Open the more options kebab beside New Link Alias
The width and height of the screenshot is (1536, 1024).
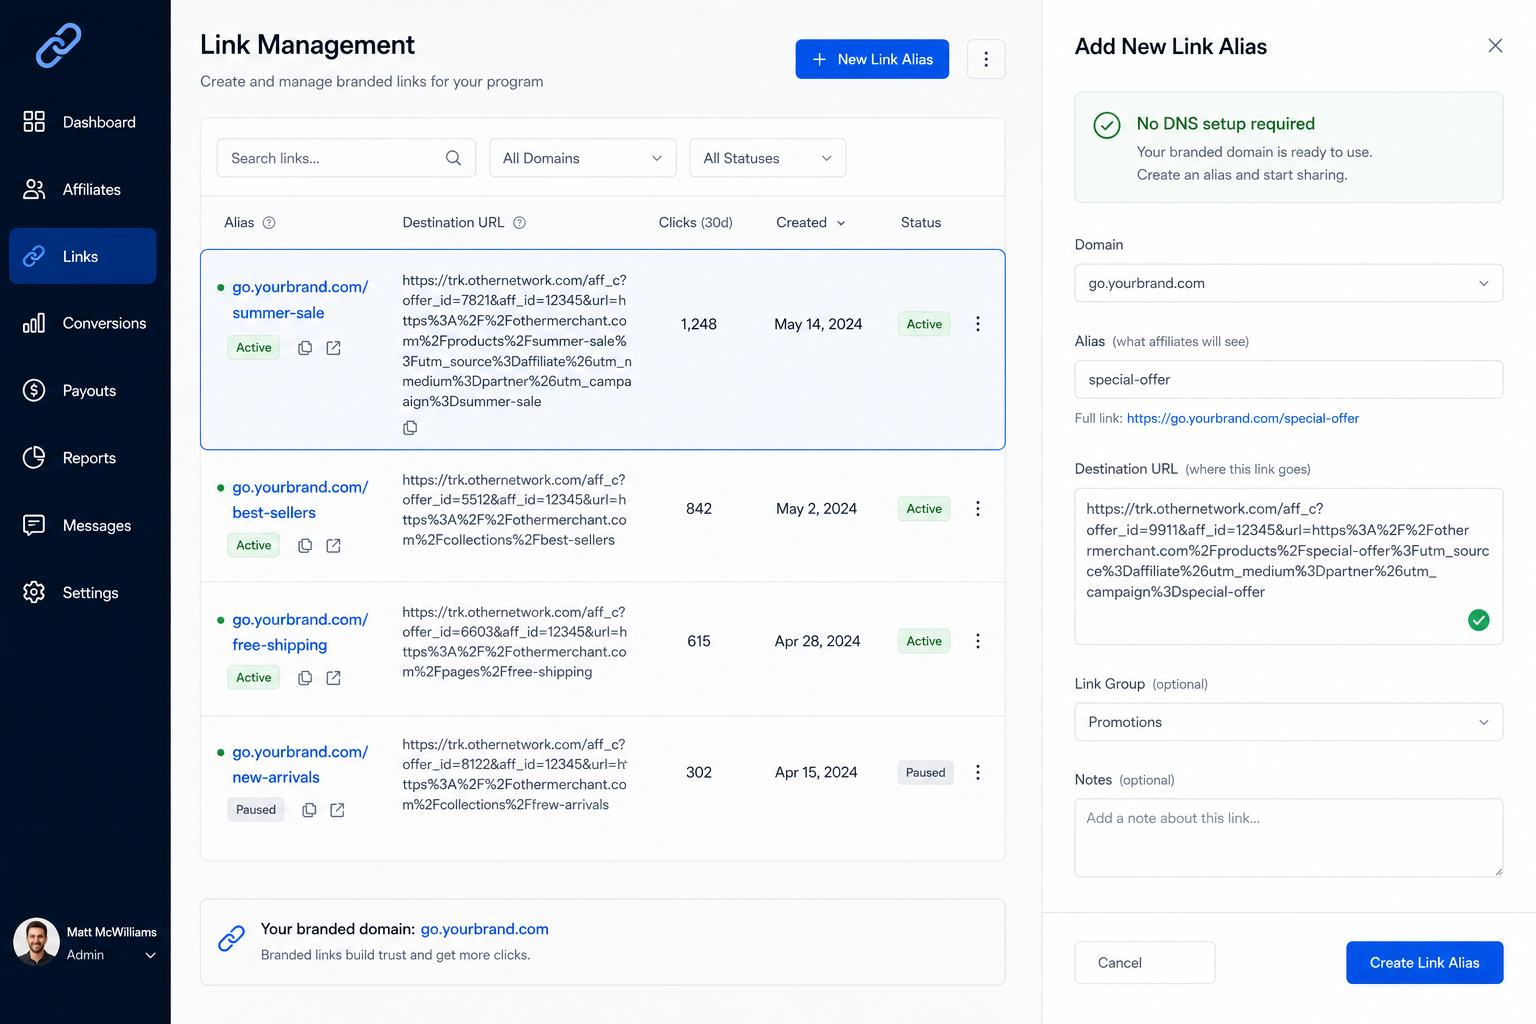pos(986,59)
